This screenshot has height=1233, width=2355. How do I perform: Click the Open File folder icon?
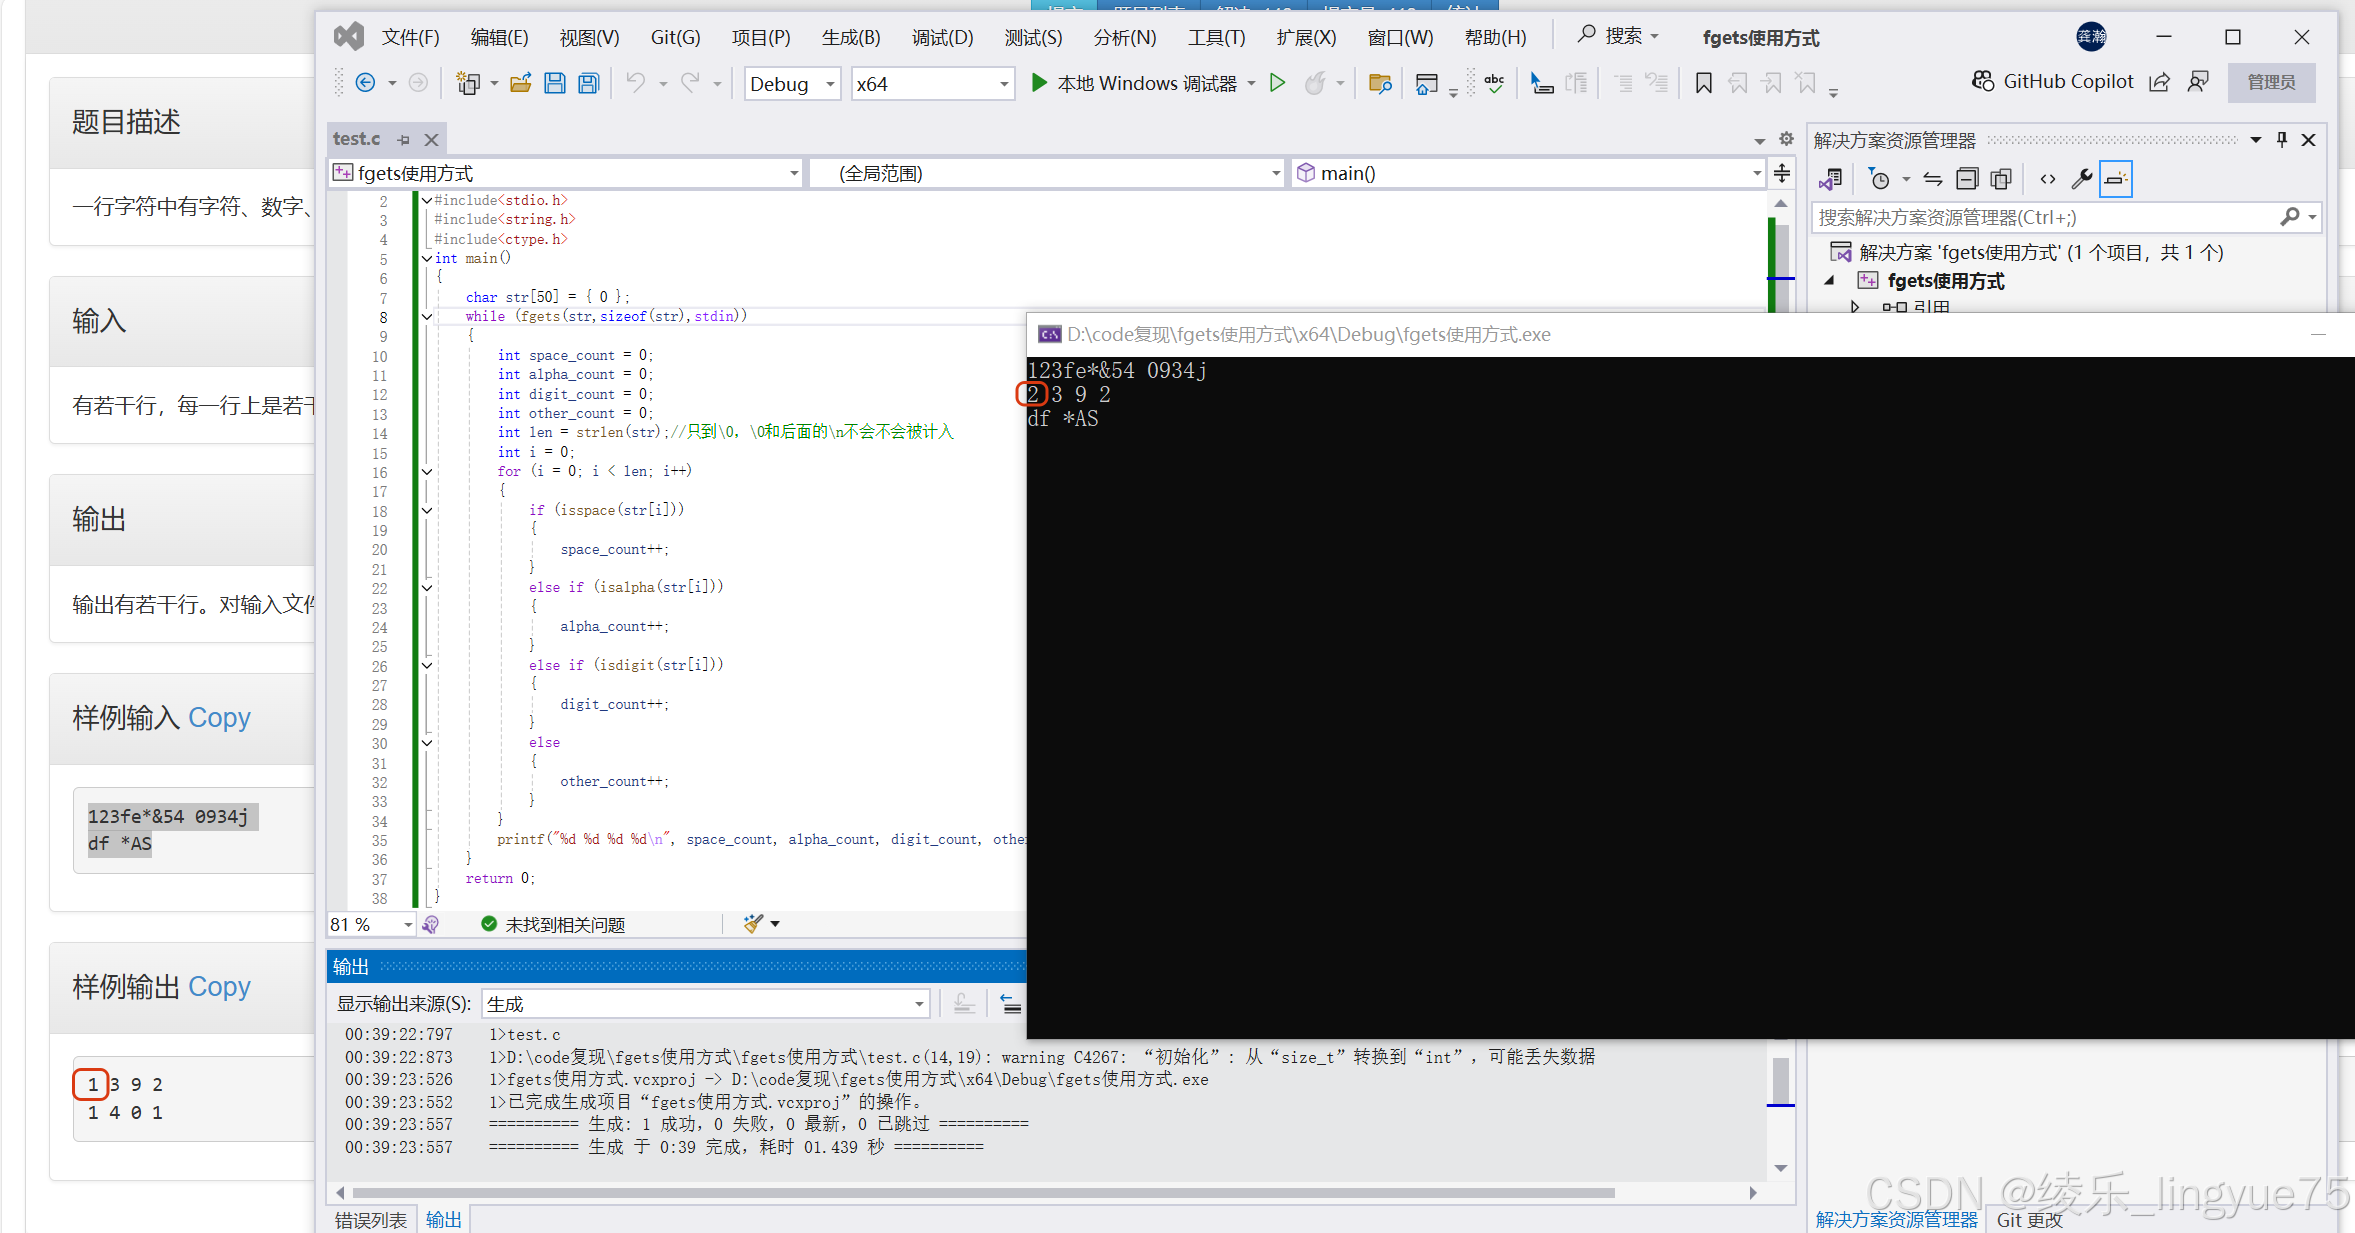tap(520, 84)
